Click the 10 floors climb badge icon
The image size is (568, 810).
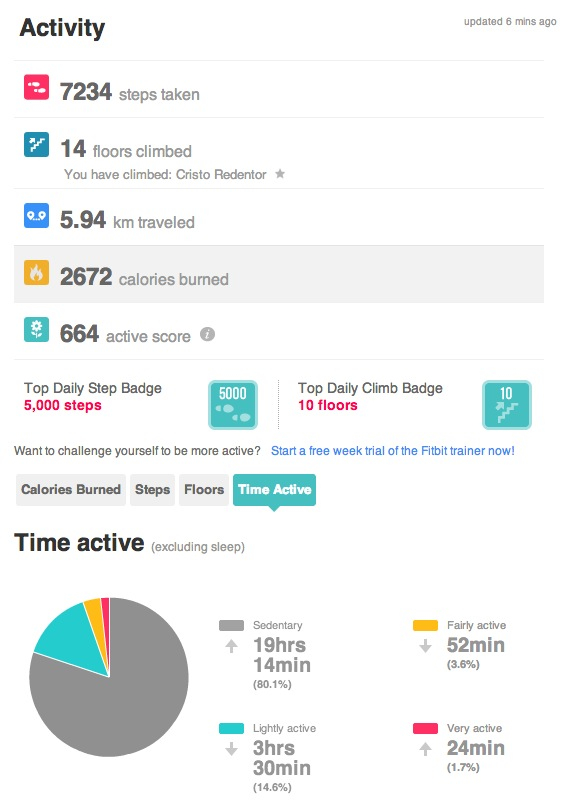[x=507, y=404]
